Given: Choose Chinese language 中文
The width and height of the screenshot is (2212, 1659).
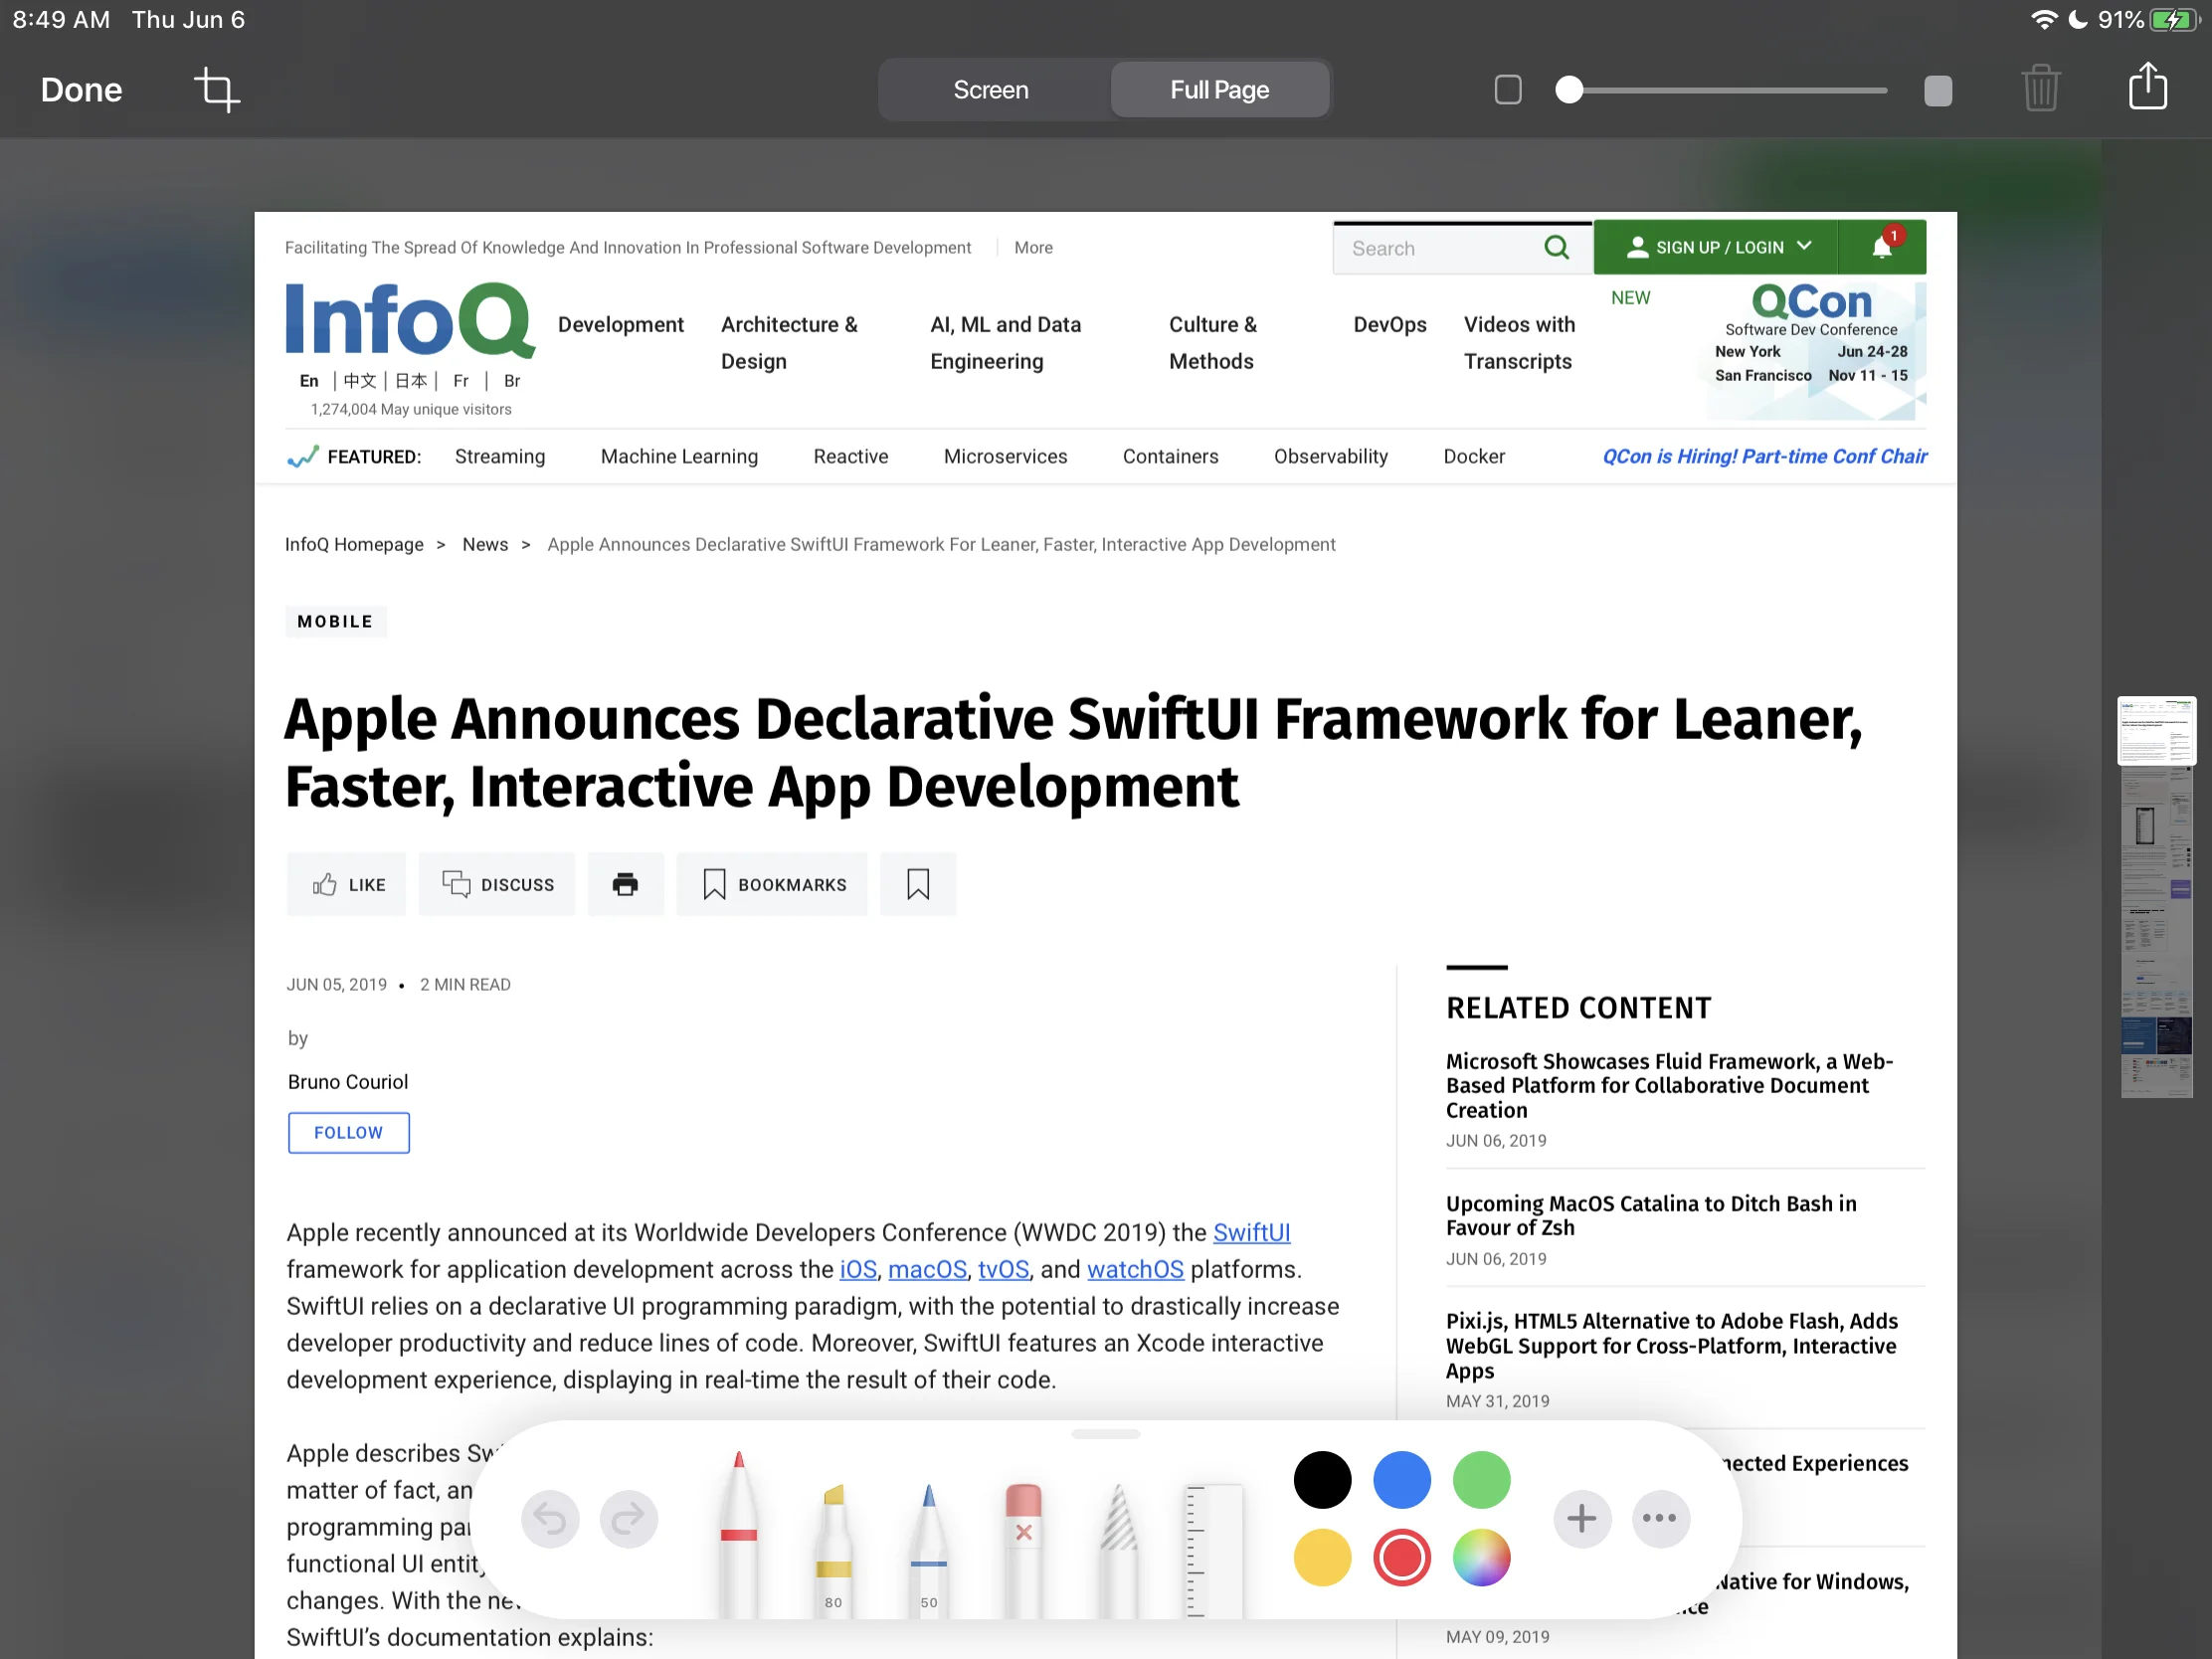Looking at the screenshot, I should coord(359,381).
